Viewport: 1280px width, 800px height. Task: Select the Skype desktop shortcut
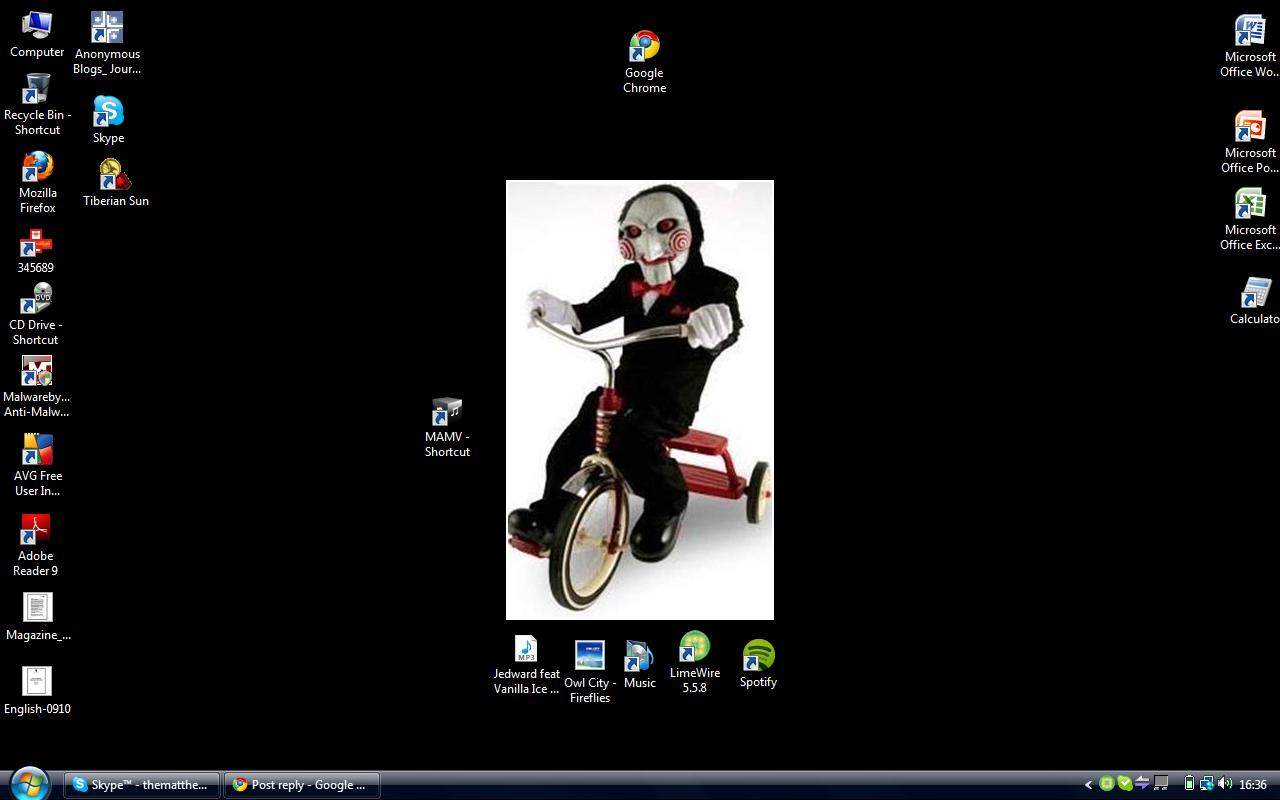point(108,120)
